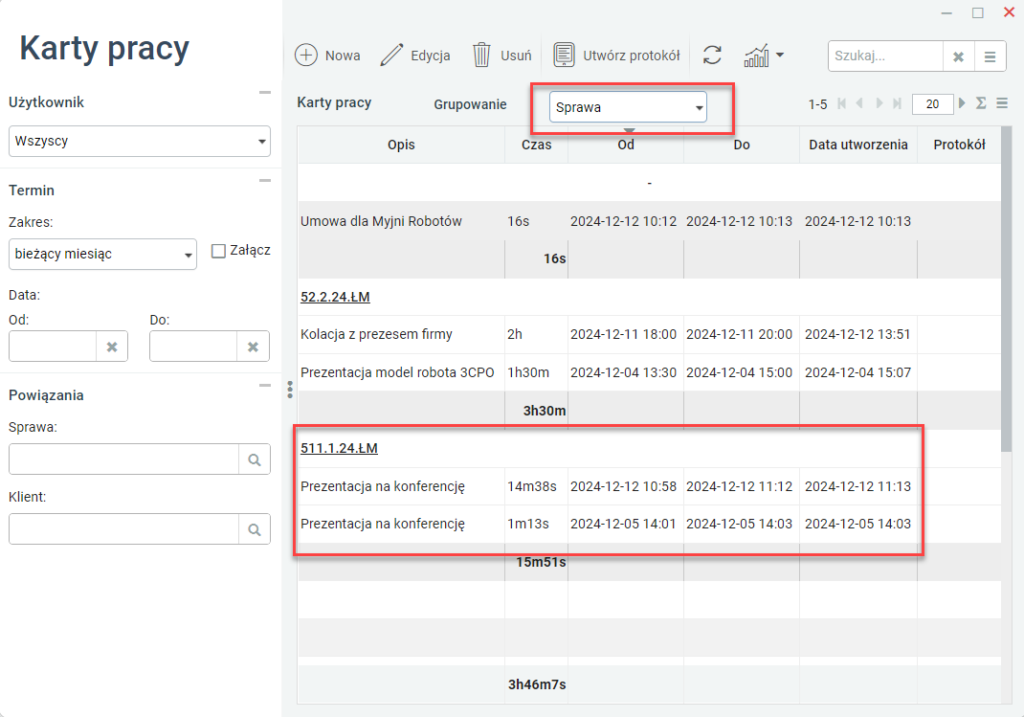Click the Klient input field
This screenshot has height=717, width=1024.
coord(124,530)
